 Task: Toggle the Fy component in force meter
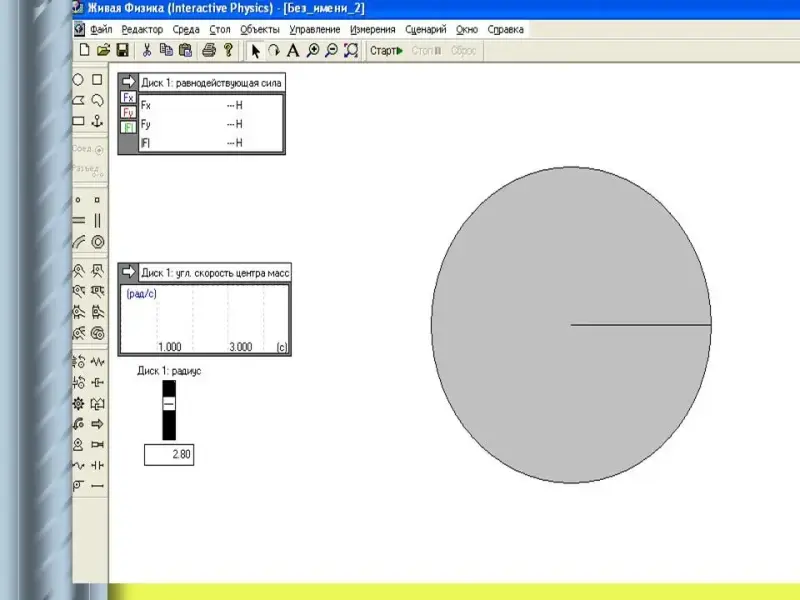(x=128, y=113)
